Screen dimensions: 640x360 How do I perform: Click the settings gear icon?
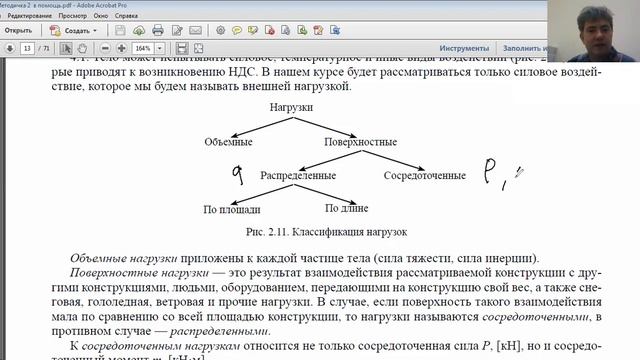tap(220, 31)
